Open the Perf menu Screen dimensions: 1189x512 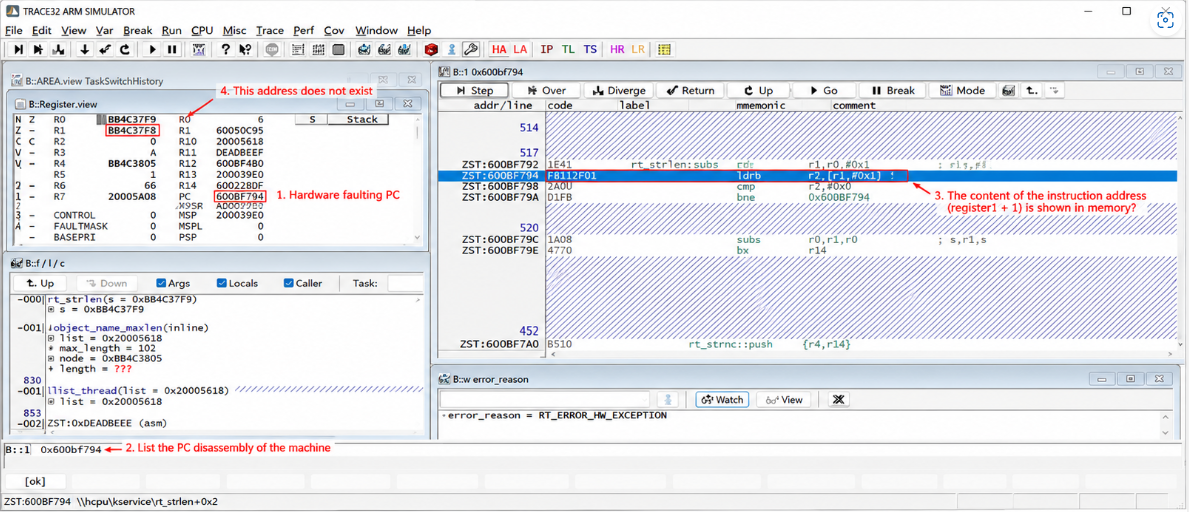[x=304, y=30]
